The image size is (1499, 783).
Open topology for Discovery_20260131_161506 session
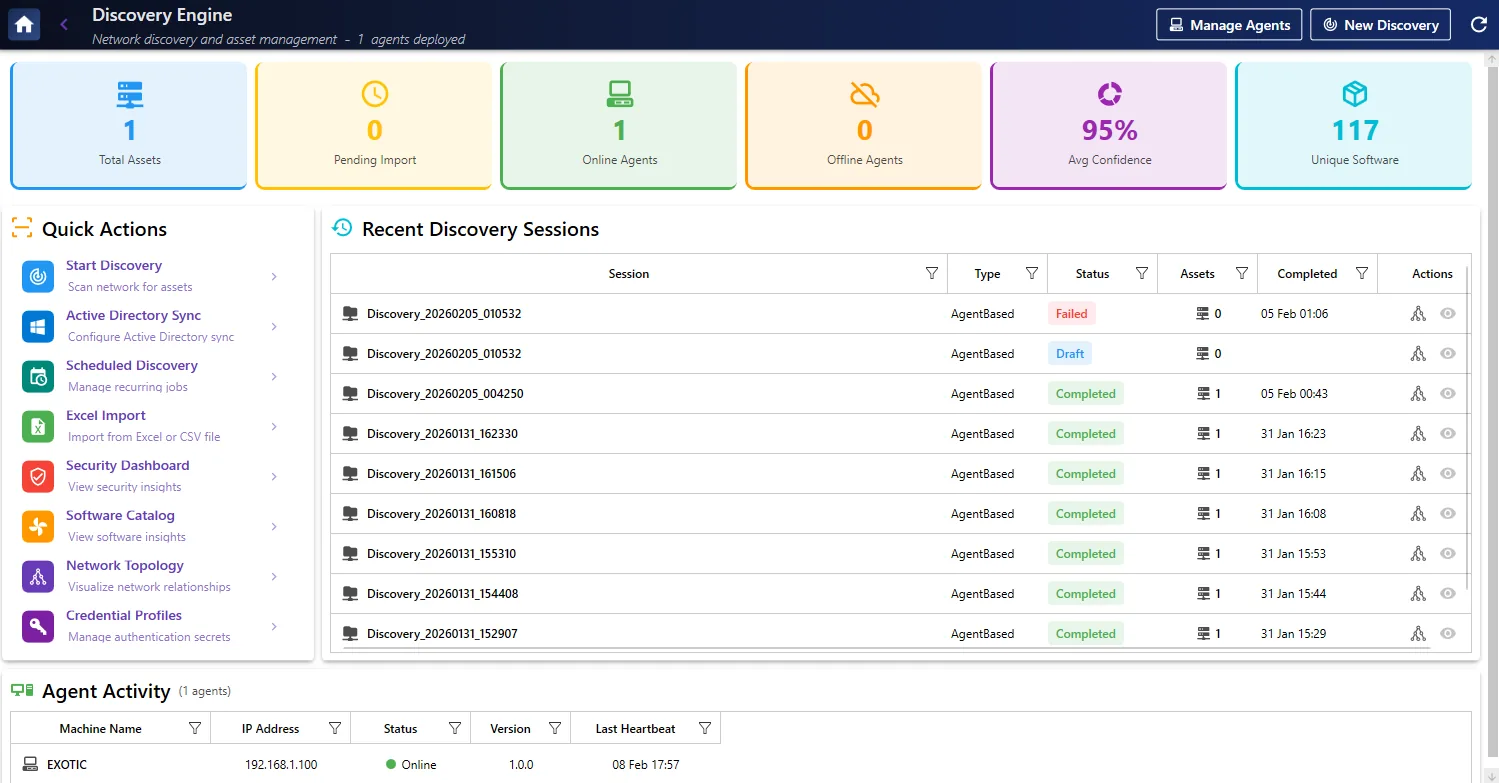(x=1417, y=474)
